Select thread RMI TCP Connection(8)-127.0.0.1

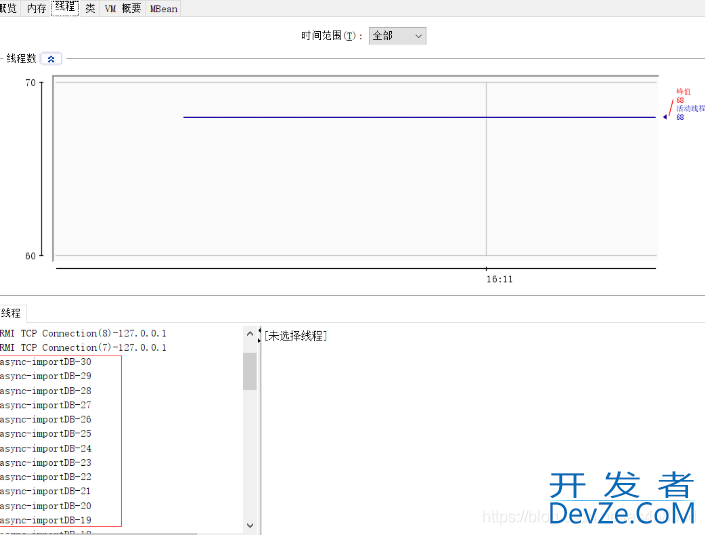83,334
